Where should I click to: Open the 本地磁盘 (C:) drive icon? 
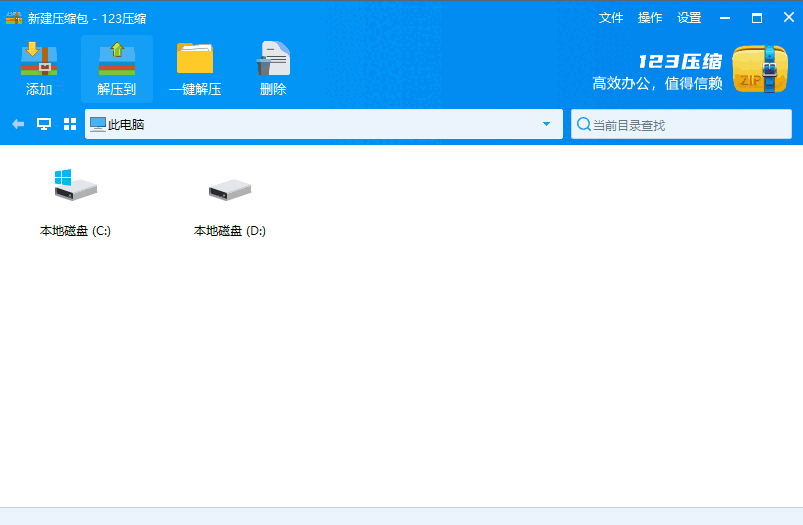(x=75, y=185)
